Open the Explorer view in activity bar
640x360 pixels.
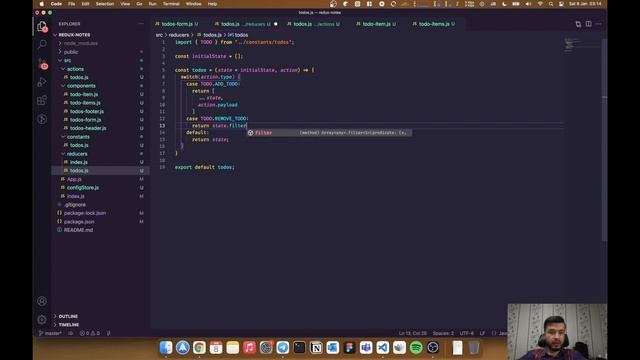tap(42, 27)
